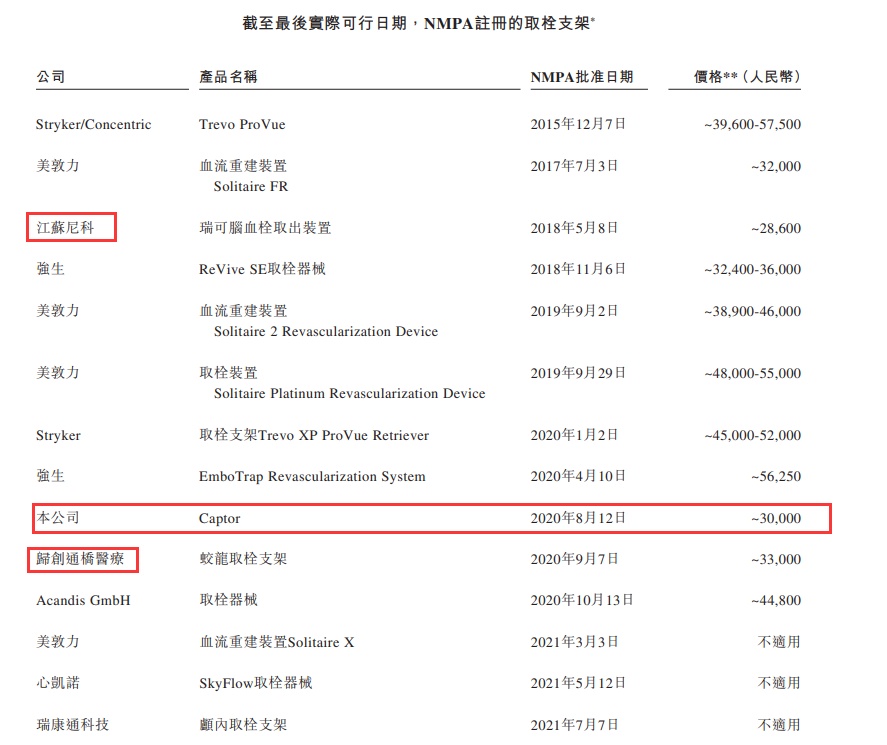Click the date 2020年8月12日
Viewport: 887px width, 745px height.
tap(578, 518)
